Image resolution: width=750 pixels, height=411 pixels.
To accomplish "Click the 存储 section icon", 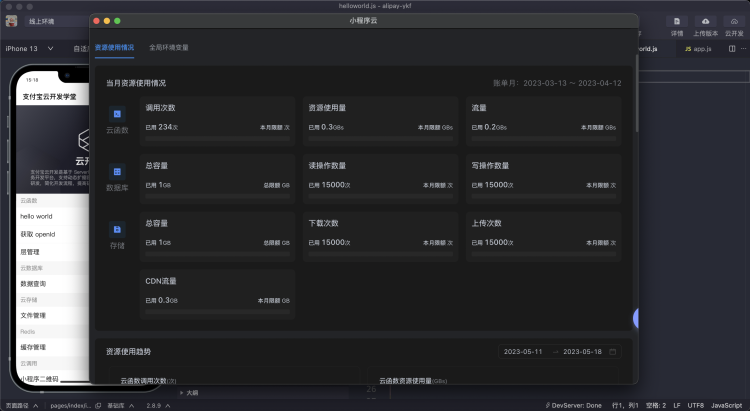I will coord(117,230).
